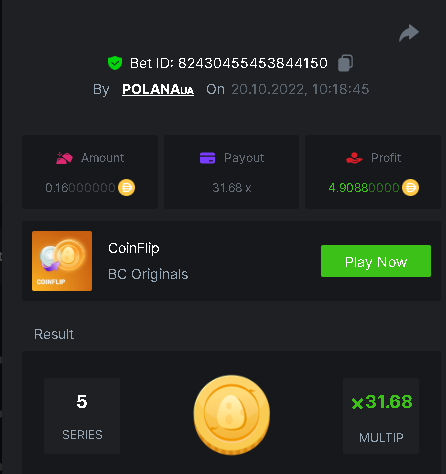
Task: Click the share arrow icon
Action: 409,33
